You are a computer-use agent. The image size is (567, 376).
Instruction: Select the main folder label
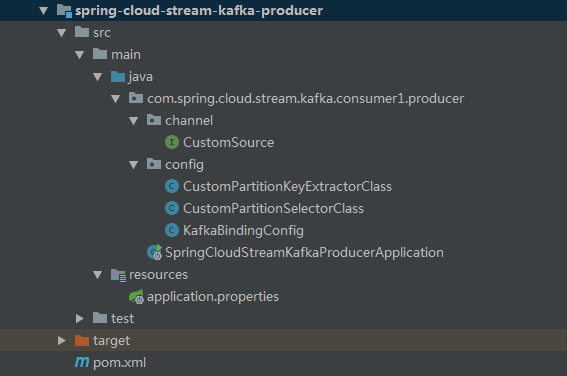click(126, 55)
